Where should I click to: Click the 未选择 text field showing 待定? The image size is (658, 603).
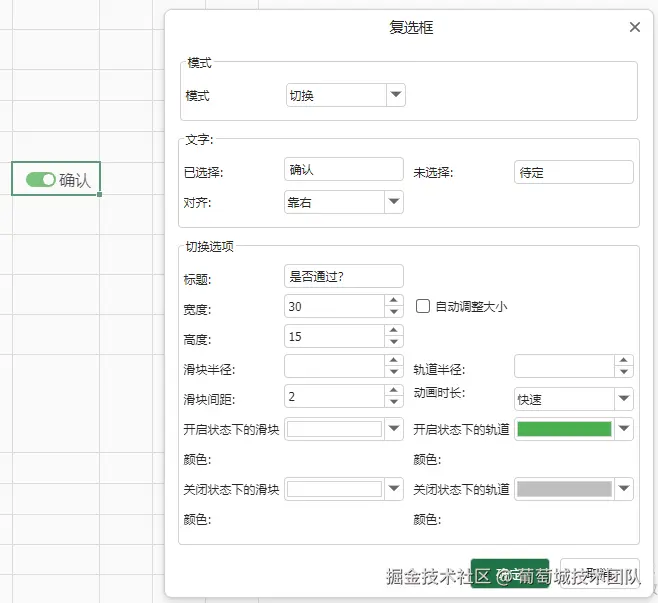574,172
